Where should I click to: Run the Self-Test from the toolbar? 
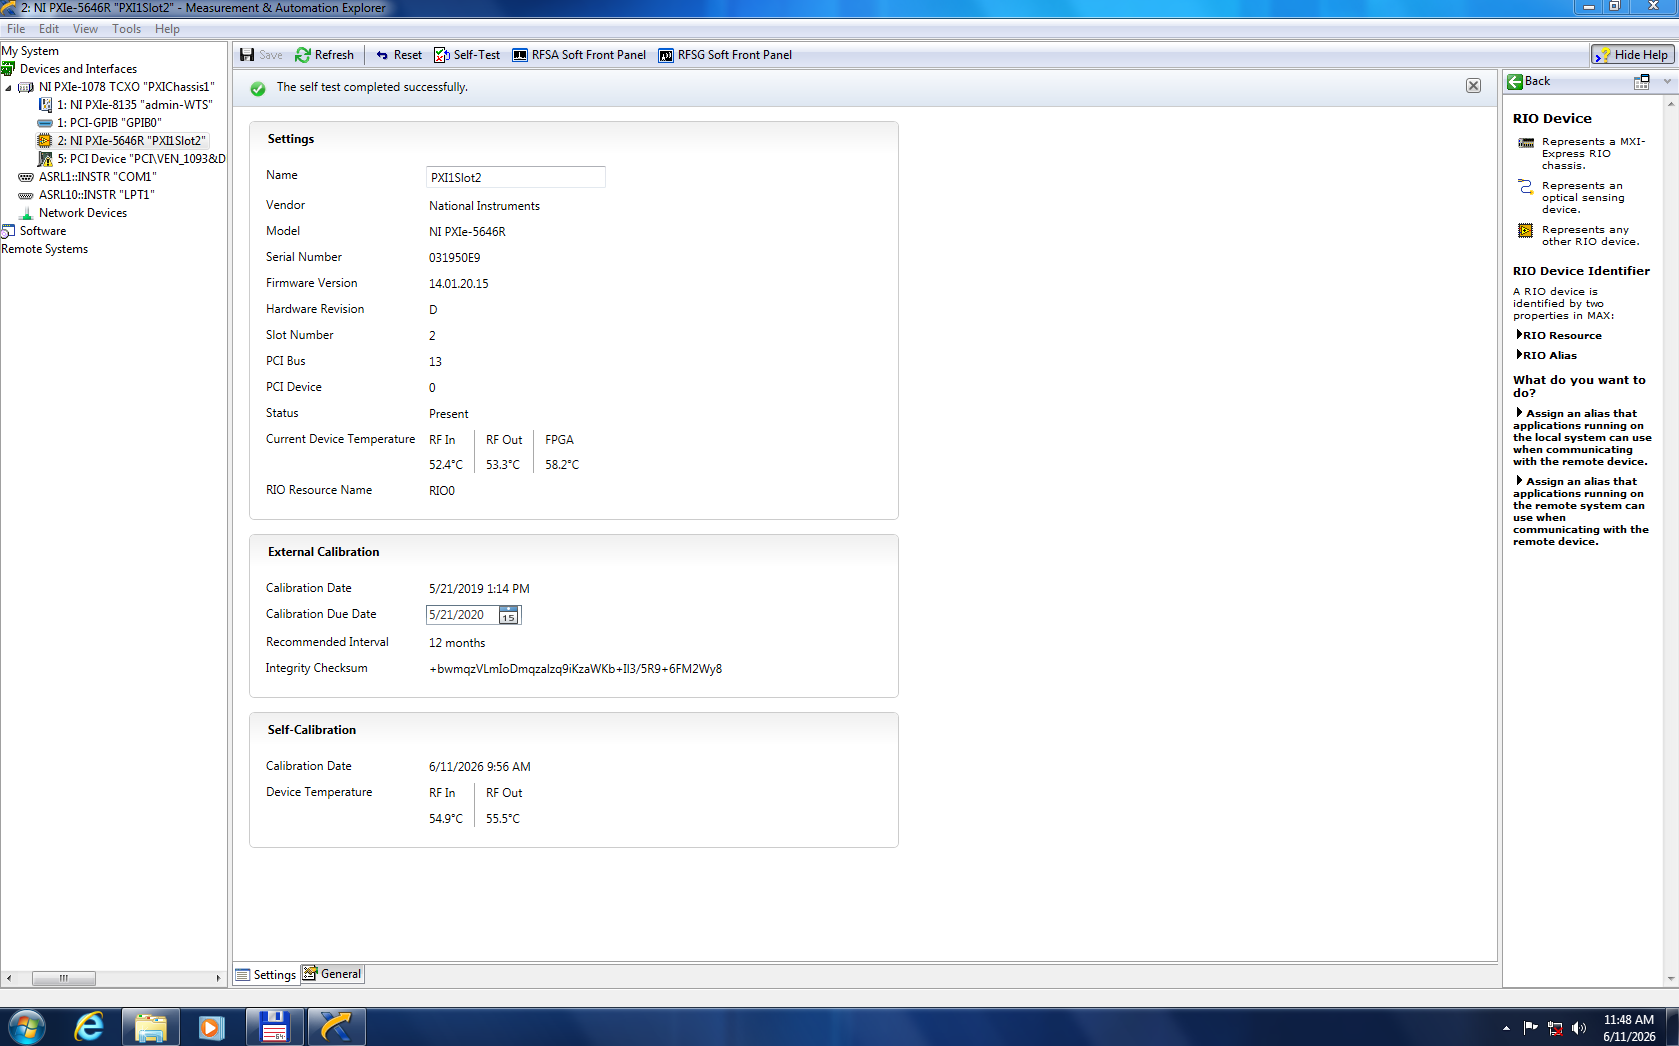click(x=467, y=55)
